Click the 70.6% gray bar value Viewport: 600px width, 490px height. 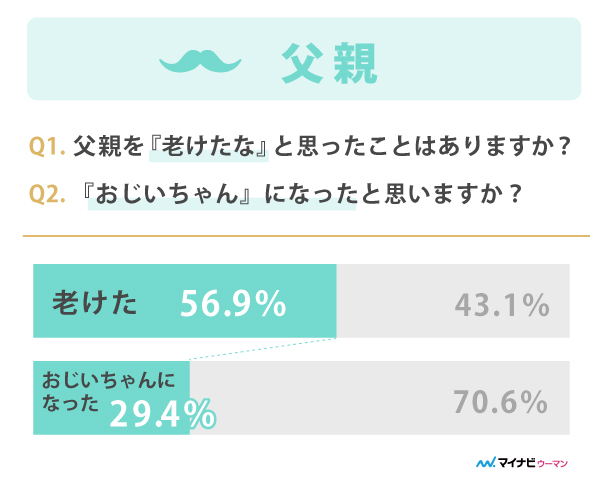point(501,402)
